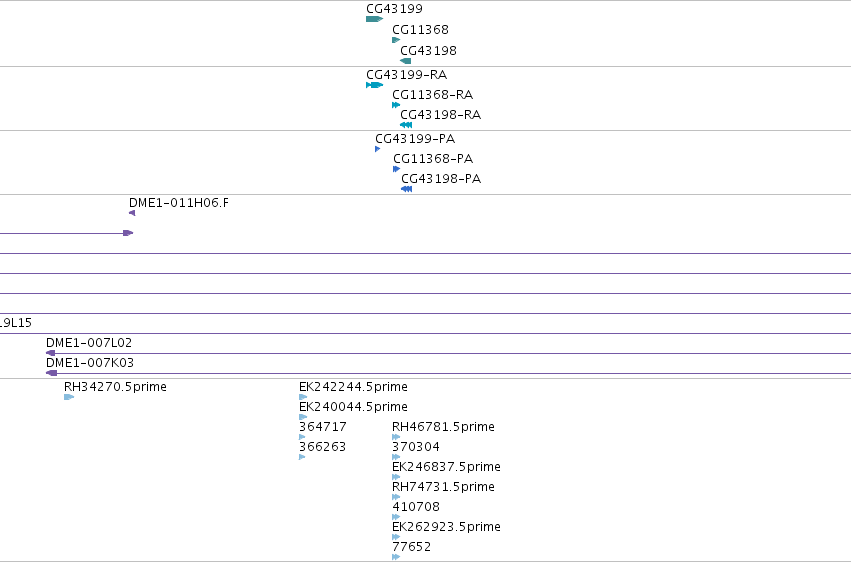Click the CG43198 reverse-strand gene glyph
Image resolution: width=851 pixels, height=562 pixels.
pyautogui.click(x=405, y=61)
